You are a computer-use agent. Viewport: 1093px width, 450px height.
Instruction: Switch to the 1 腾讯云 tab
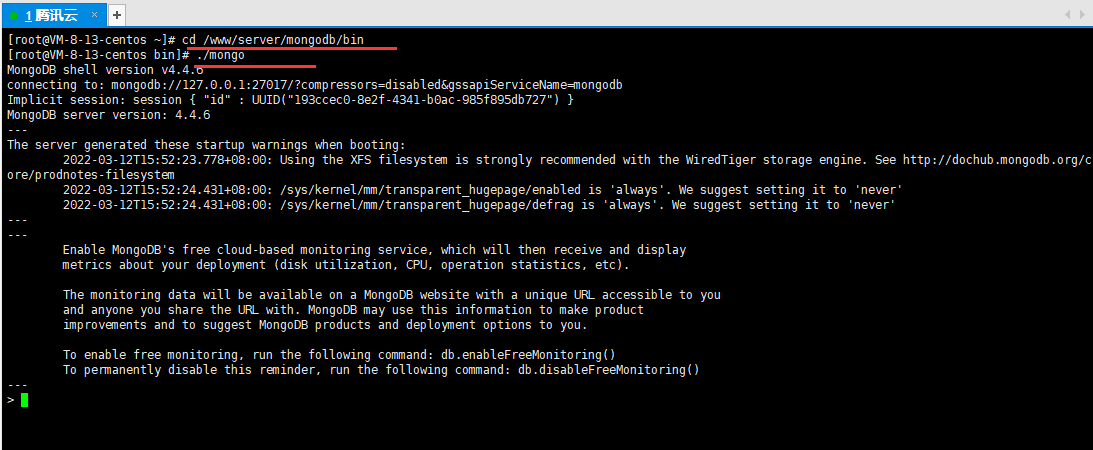point(50,15)
